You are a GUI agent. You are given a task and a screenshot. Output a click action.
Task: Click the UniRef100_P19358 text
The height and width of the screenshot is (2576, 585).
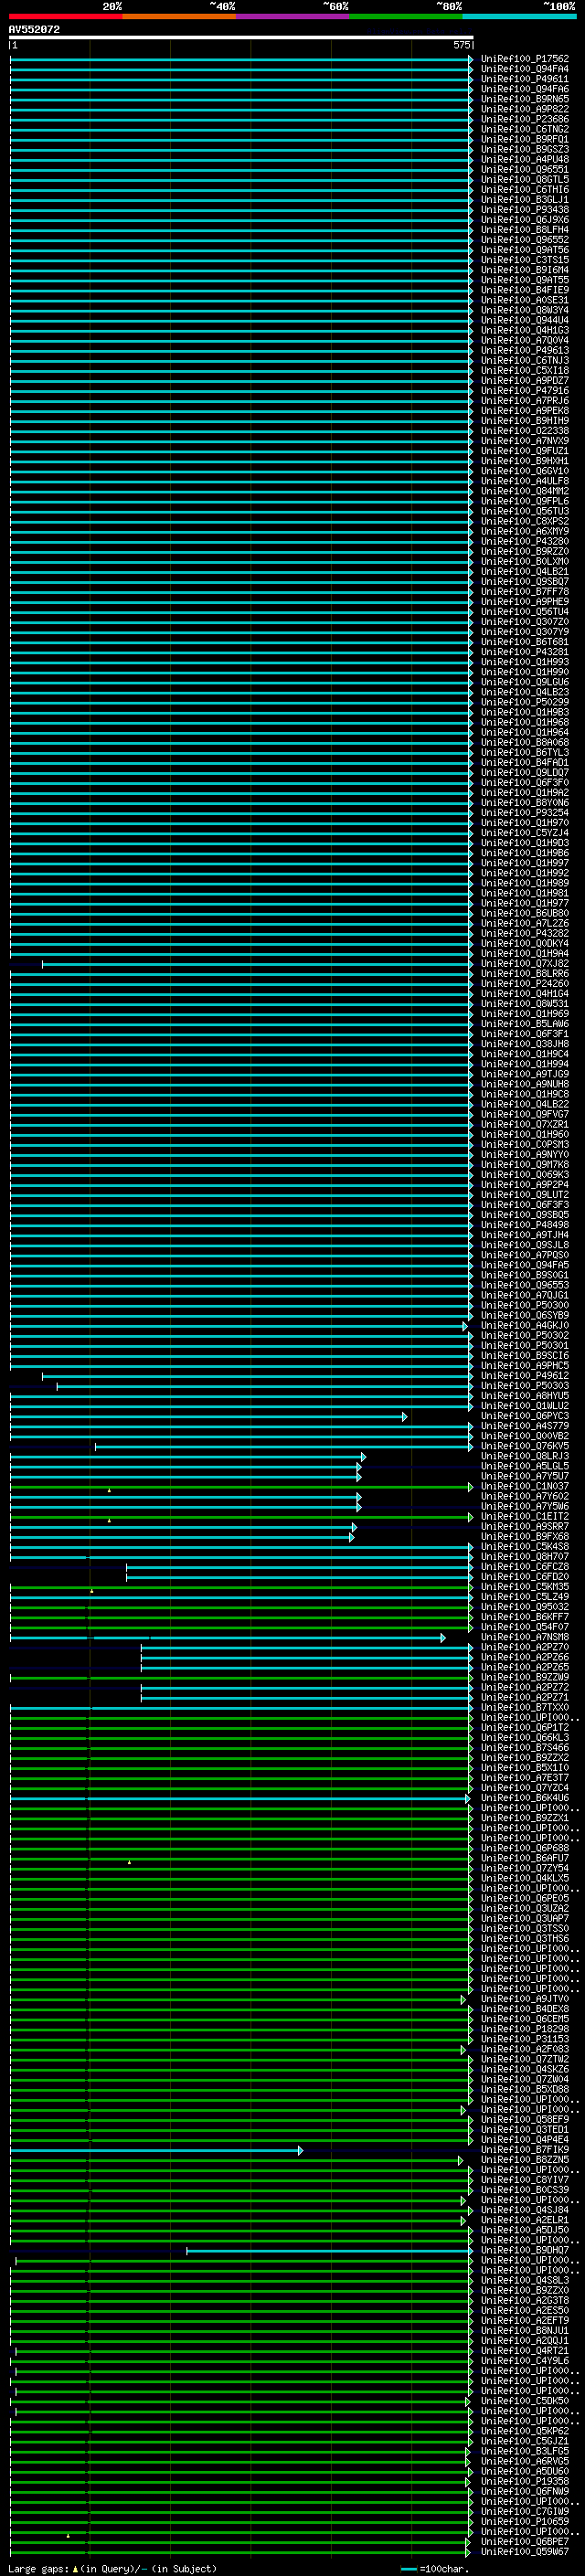coord(525,2481)
